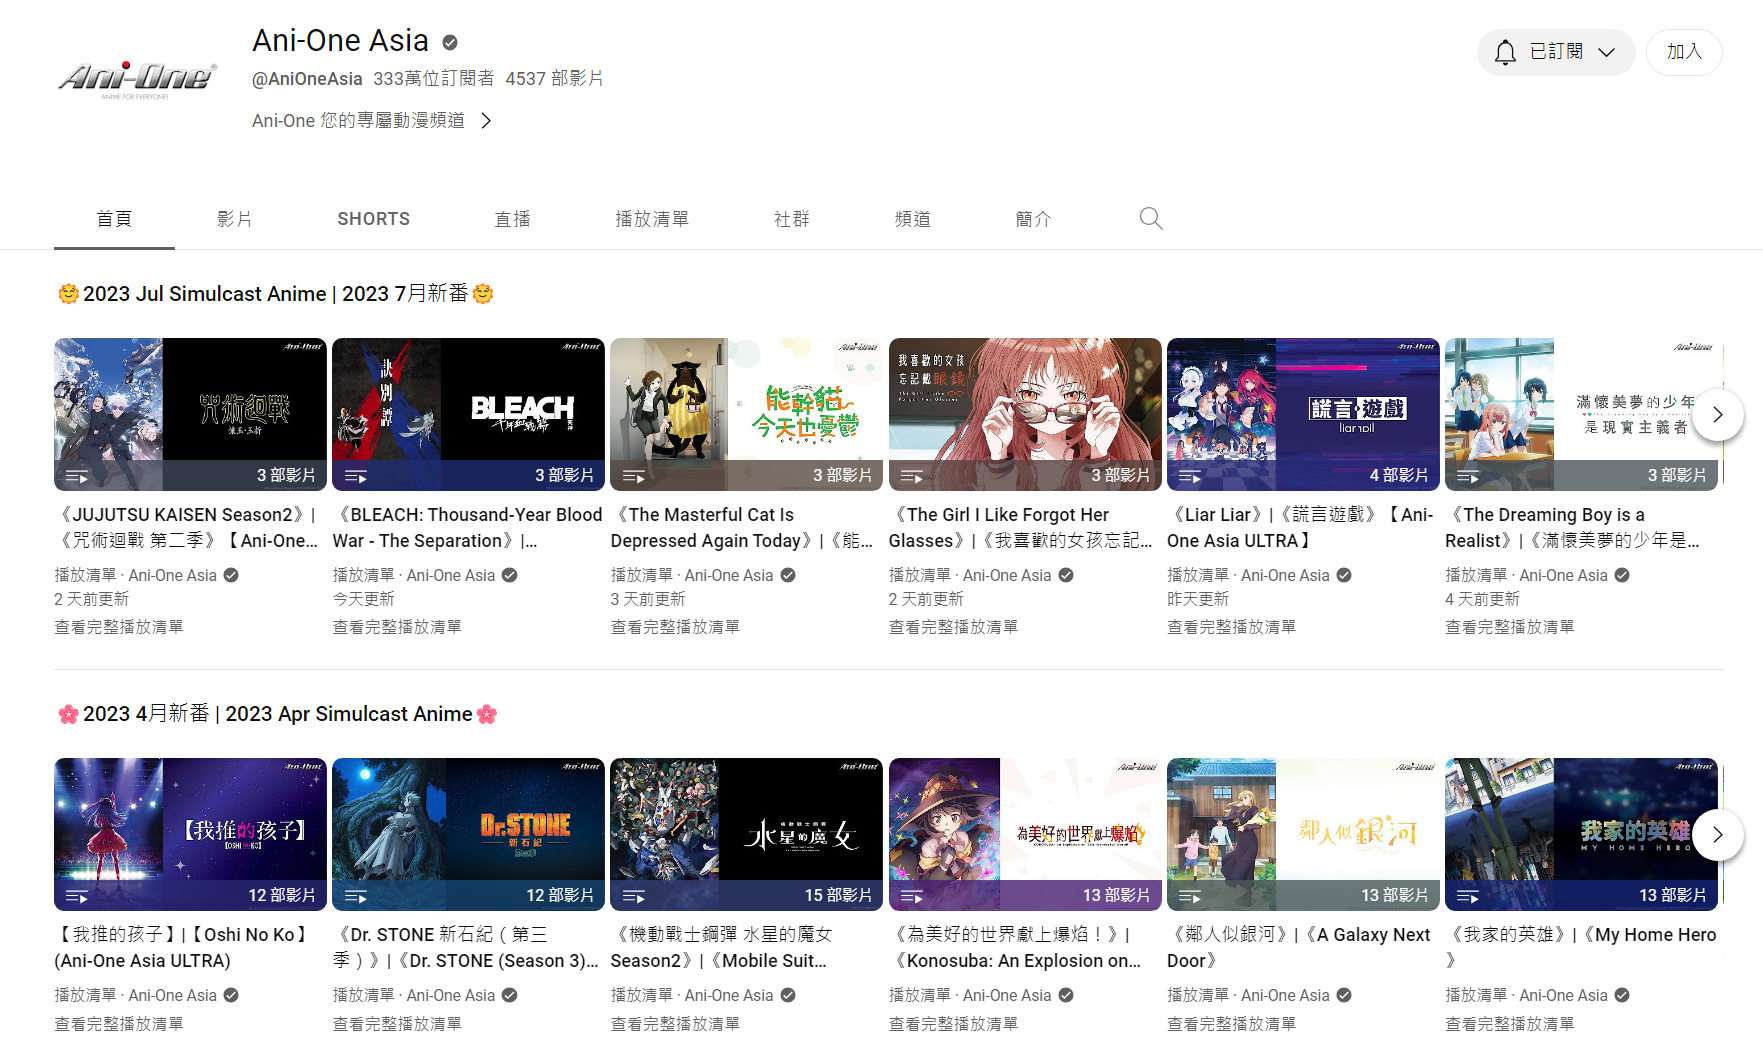
Task: Click playlist icon on Dr. STONE thumbnail
Action: point(355,896)
